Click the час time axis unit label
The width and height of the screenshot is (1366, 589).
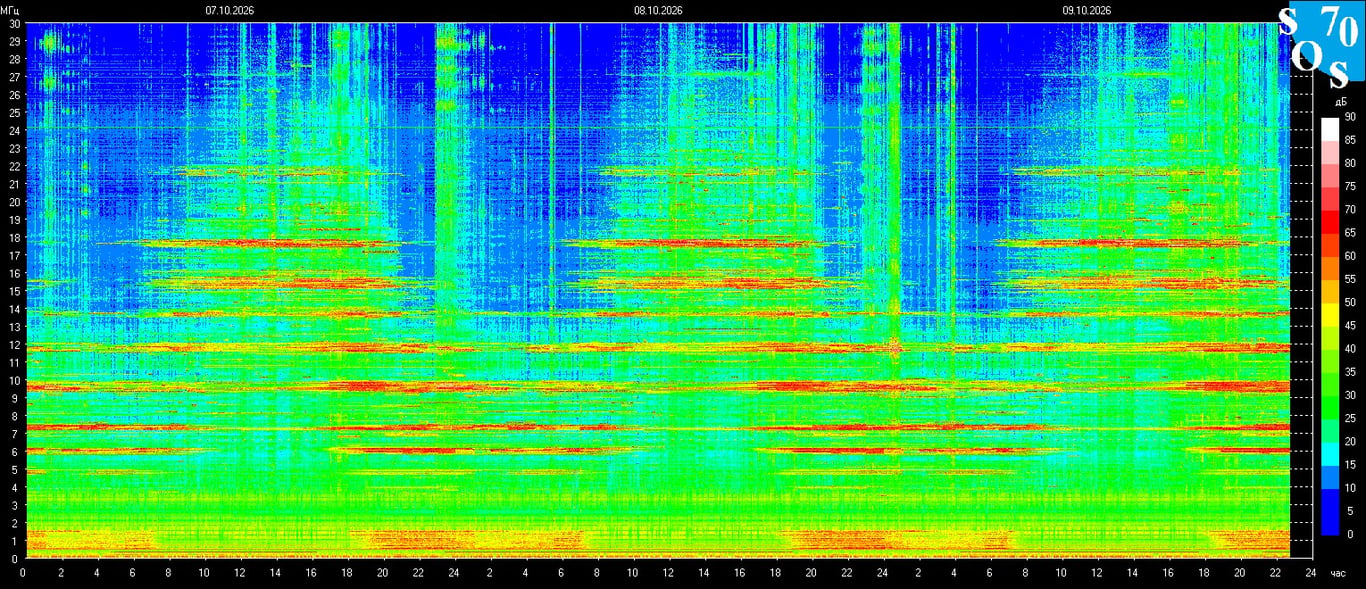coord(1339,574)
